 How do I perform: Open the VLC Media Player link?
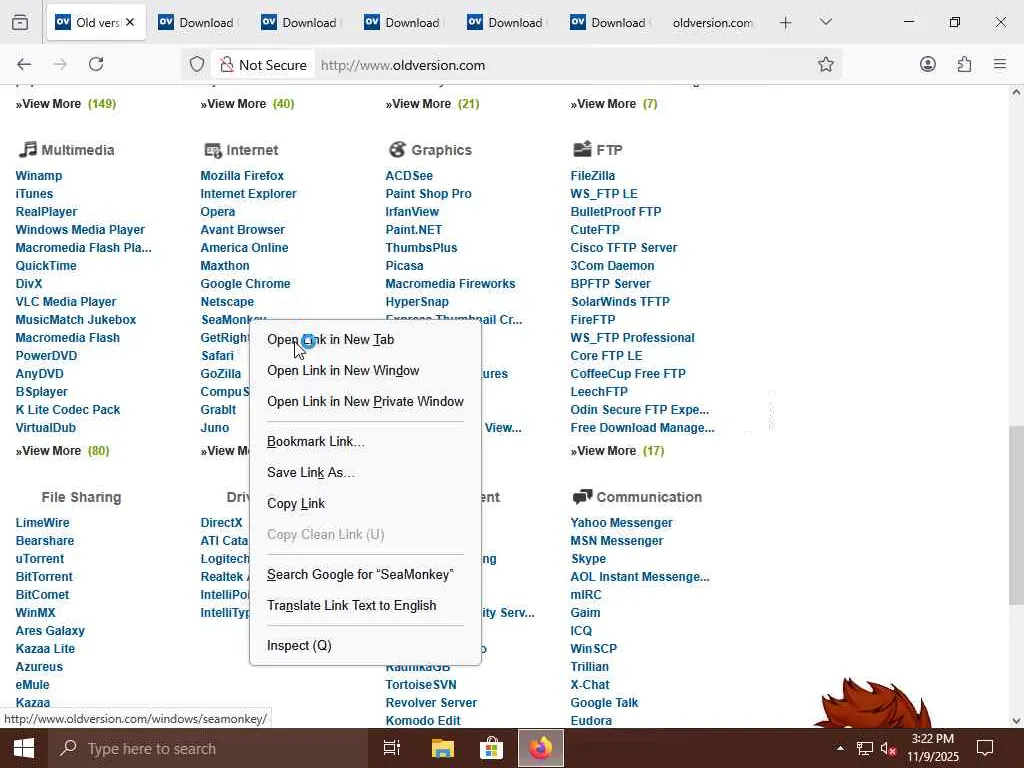click(x=65, y=302)
